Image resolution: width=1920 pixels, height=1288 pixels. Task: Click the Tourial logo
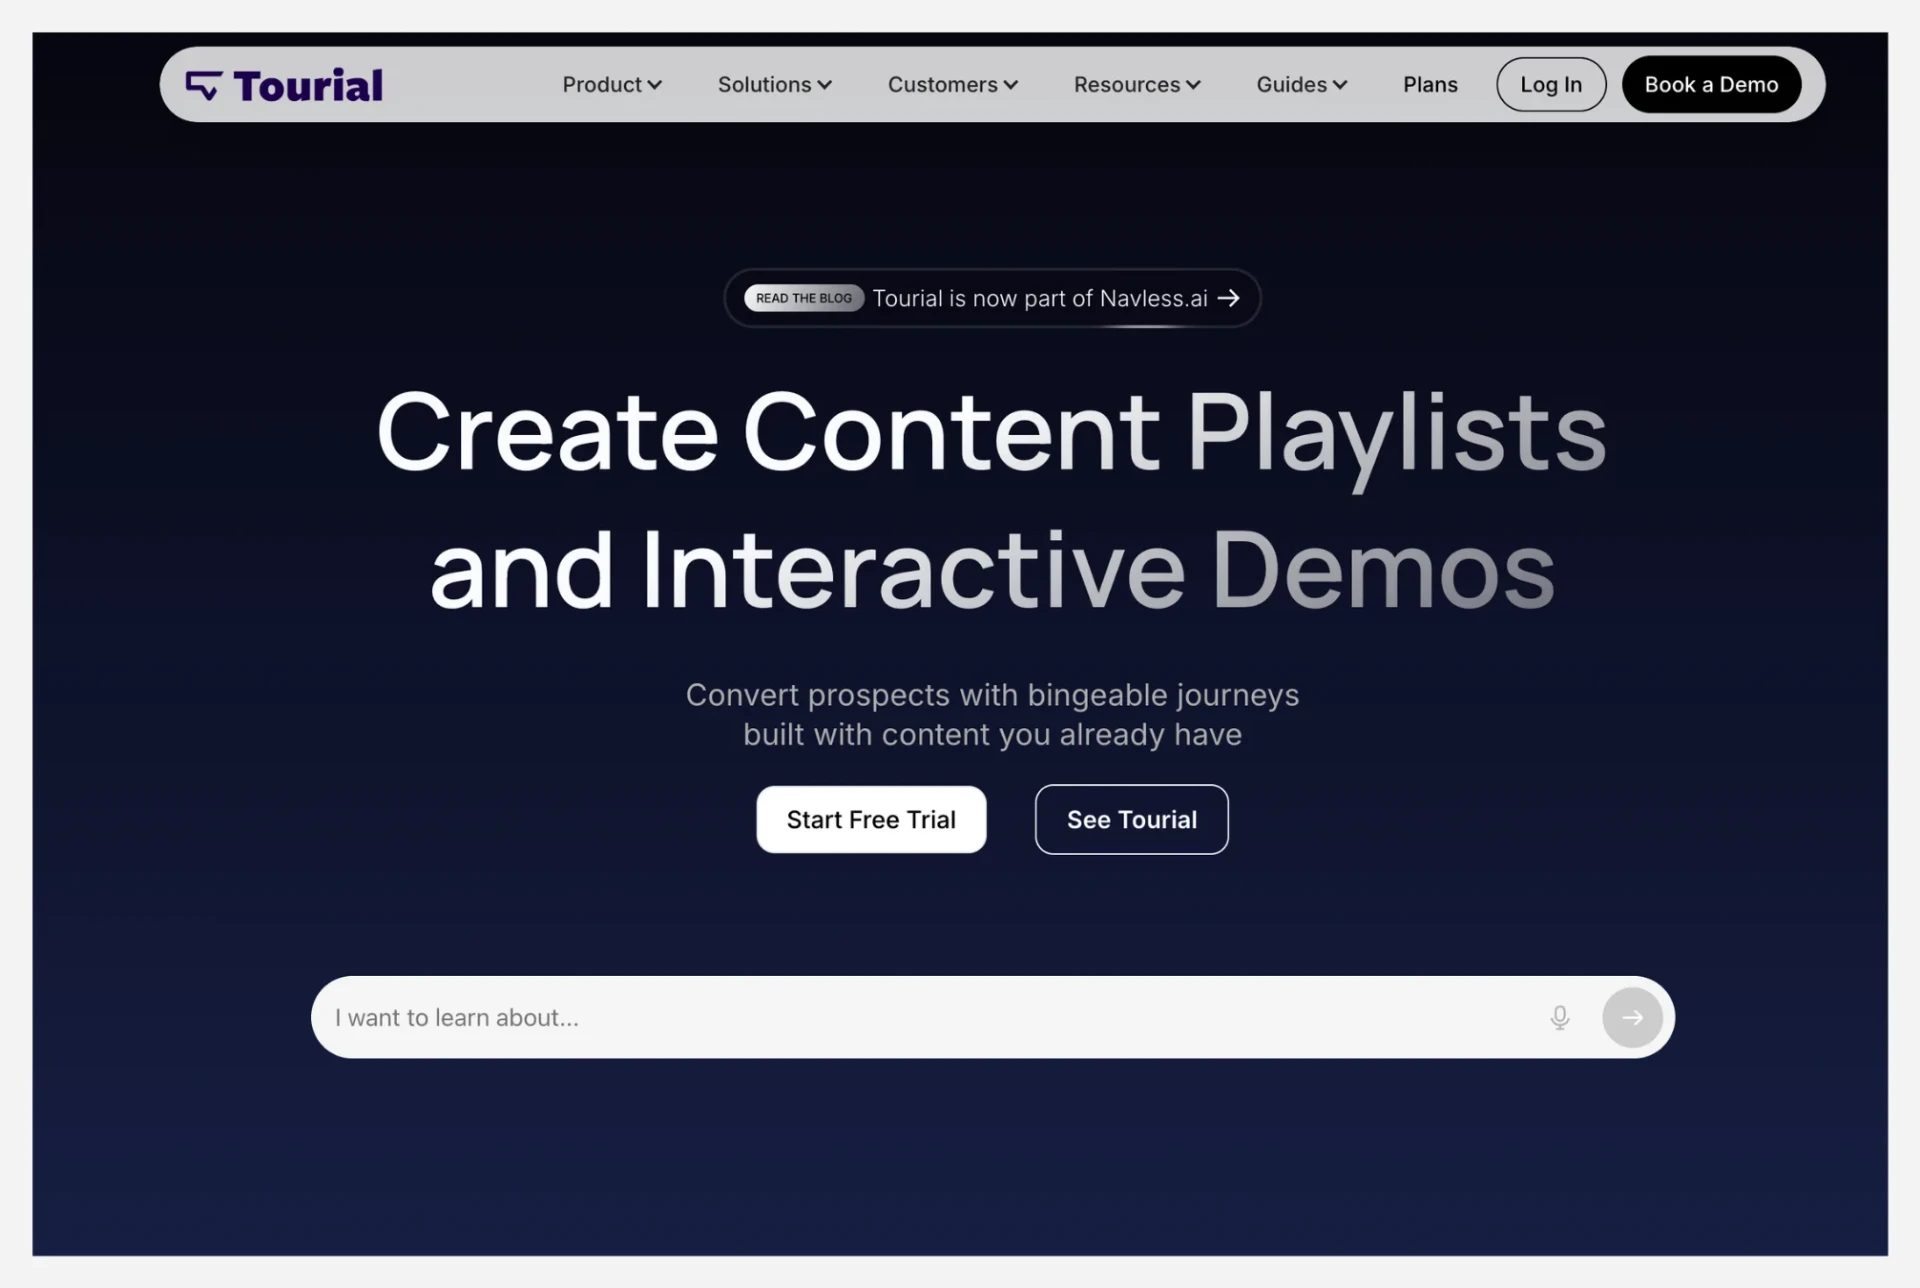coord(284,86)
